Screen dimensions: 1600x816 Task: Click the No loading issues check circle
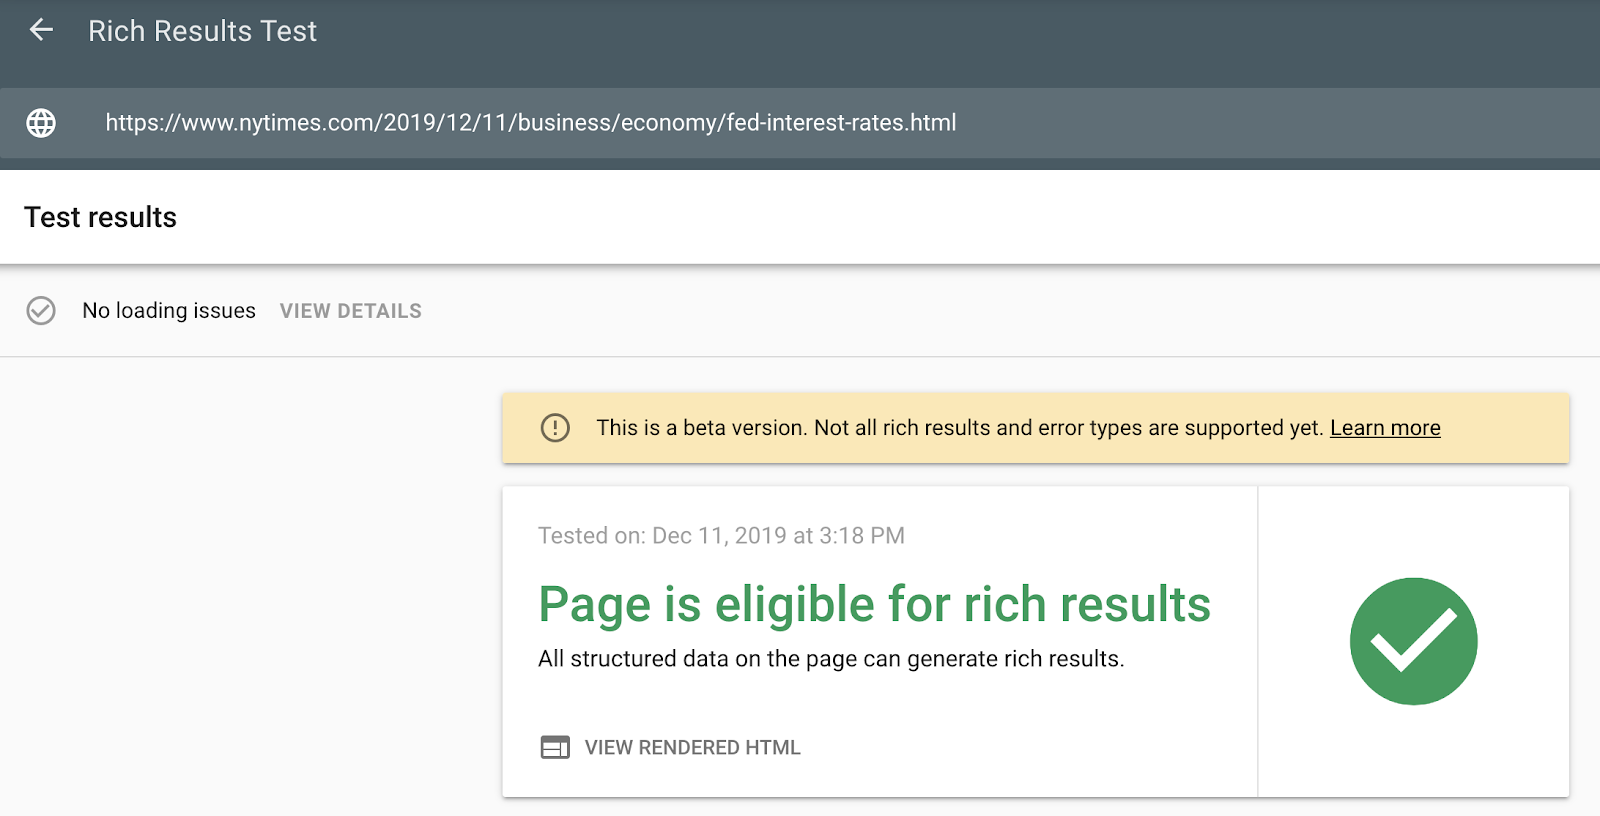click(41, 311)
